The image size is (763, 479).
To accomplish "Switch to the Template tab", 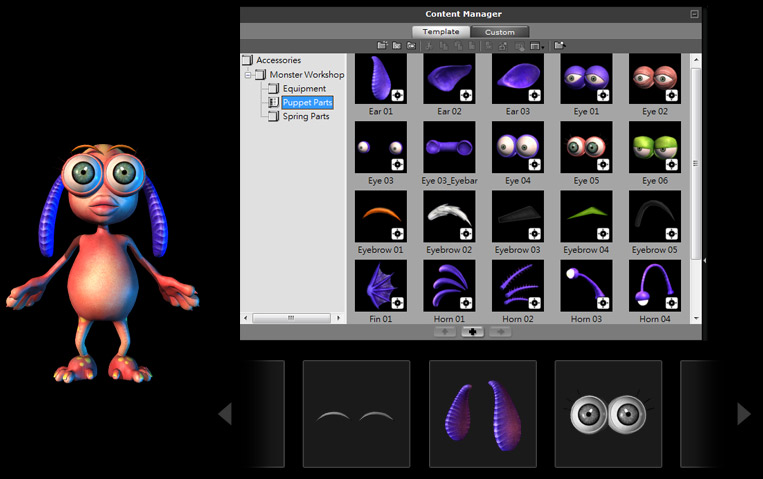I will (x=441, y=32).
